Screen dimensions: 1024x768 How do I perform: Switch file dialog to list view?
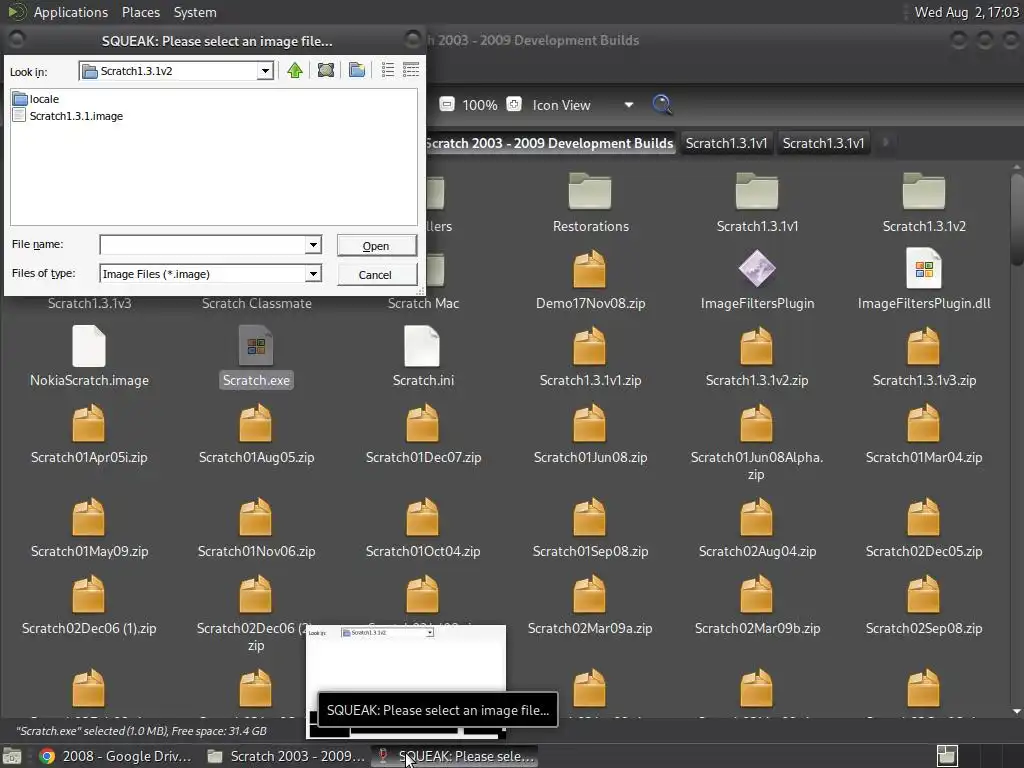[388, 70]
